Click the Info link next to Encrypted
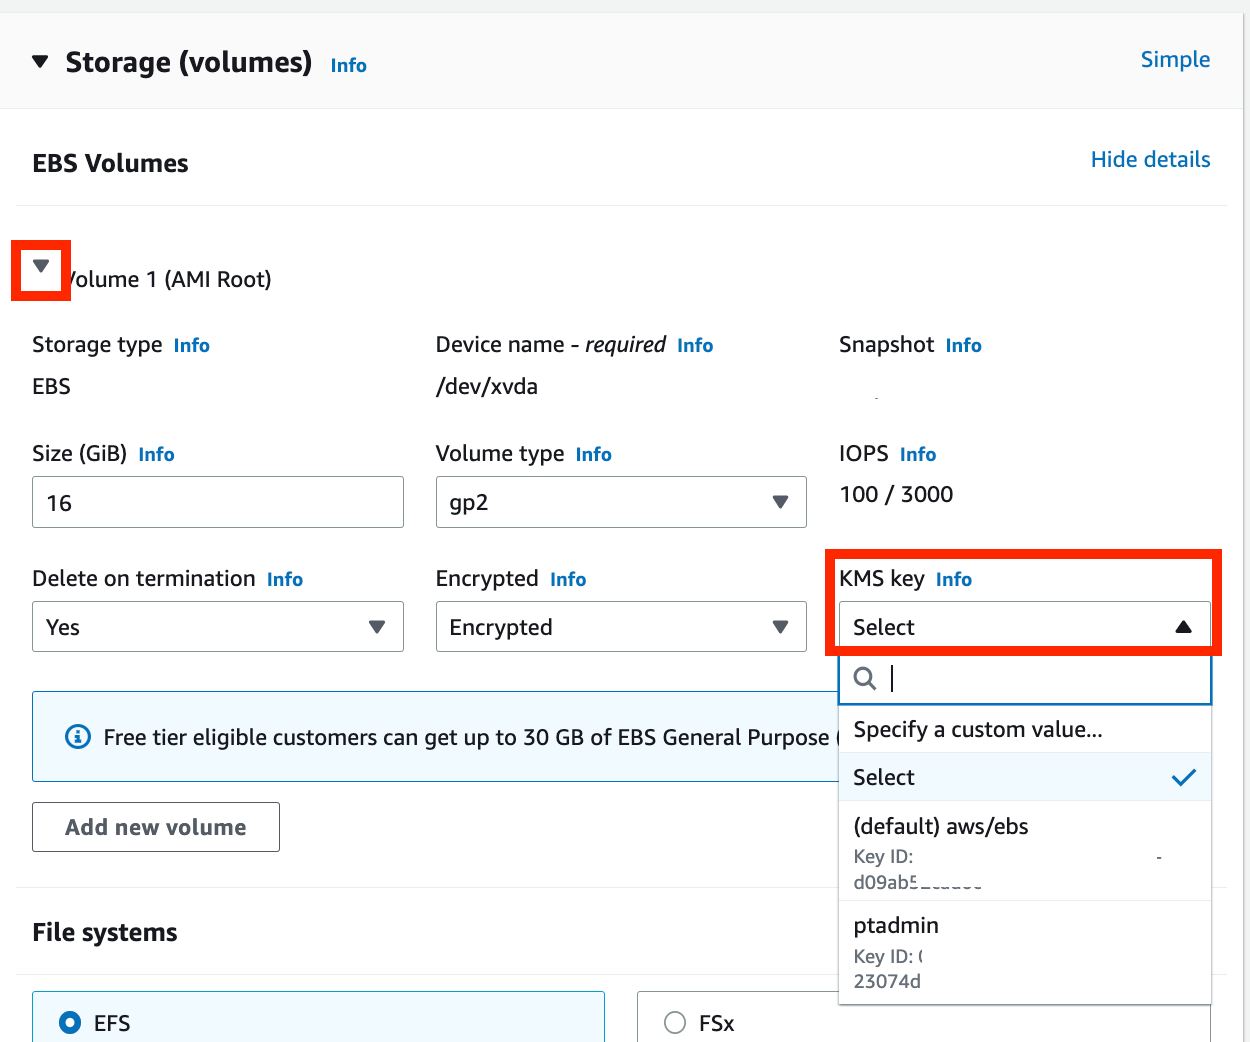This screenshot has width=1250, height=1042. coord(568,580)
